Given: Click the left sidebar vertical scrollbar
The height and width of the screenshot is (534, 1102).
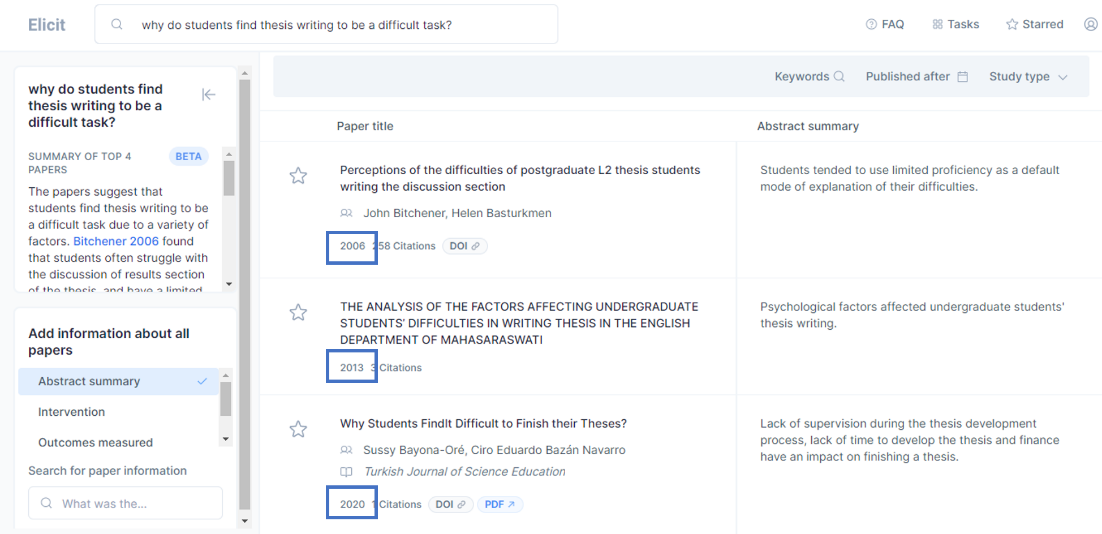Looking at the screenshot, I should point(245,300).
